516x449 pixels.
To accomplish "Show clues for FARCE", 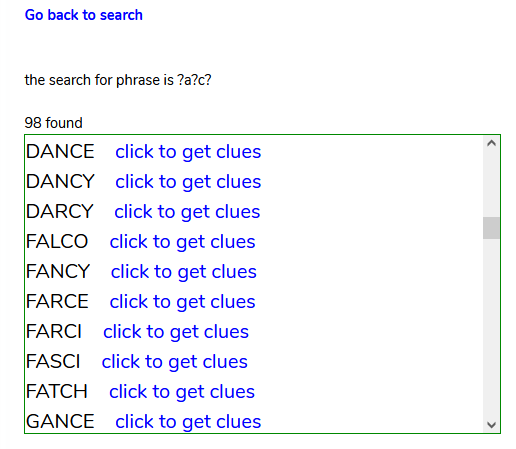I will tap(182, 302).
